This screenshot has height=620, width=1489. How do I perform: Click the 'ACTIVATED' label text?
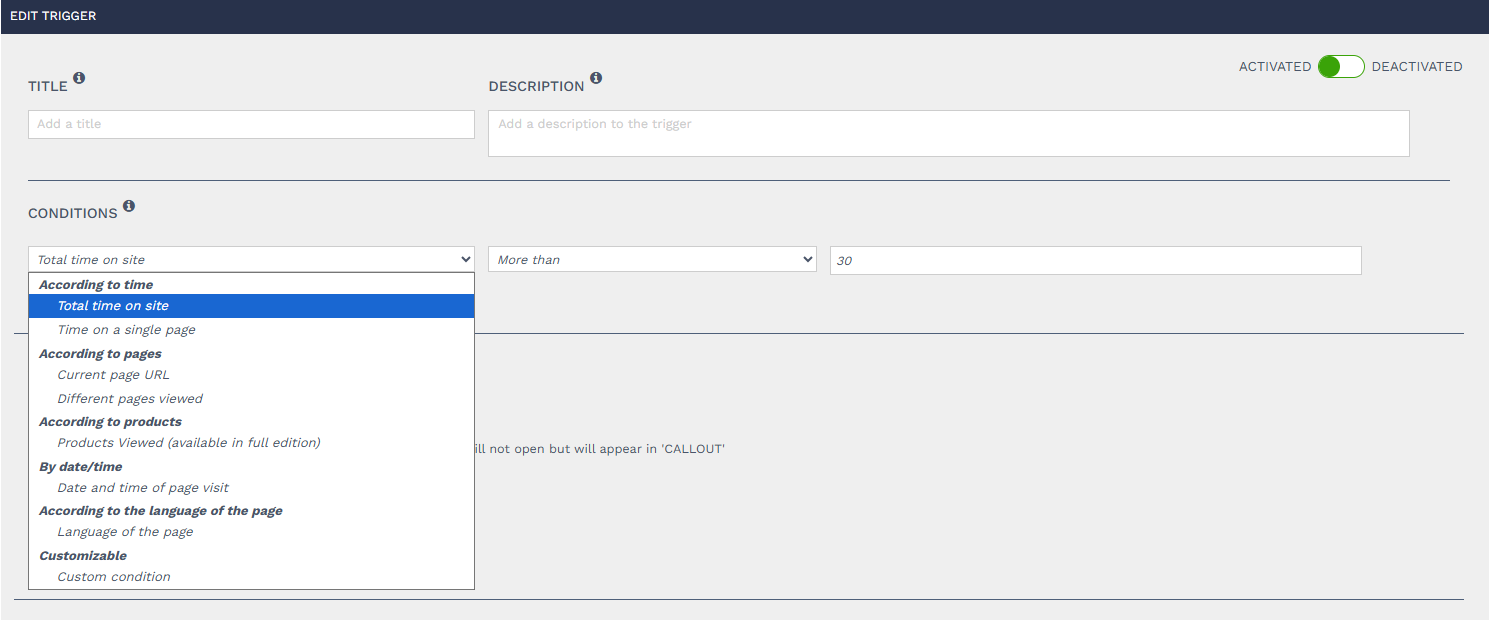1274,67
